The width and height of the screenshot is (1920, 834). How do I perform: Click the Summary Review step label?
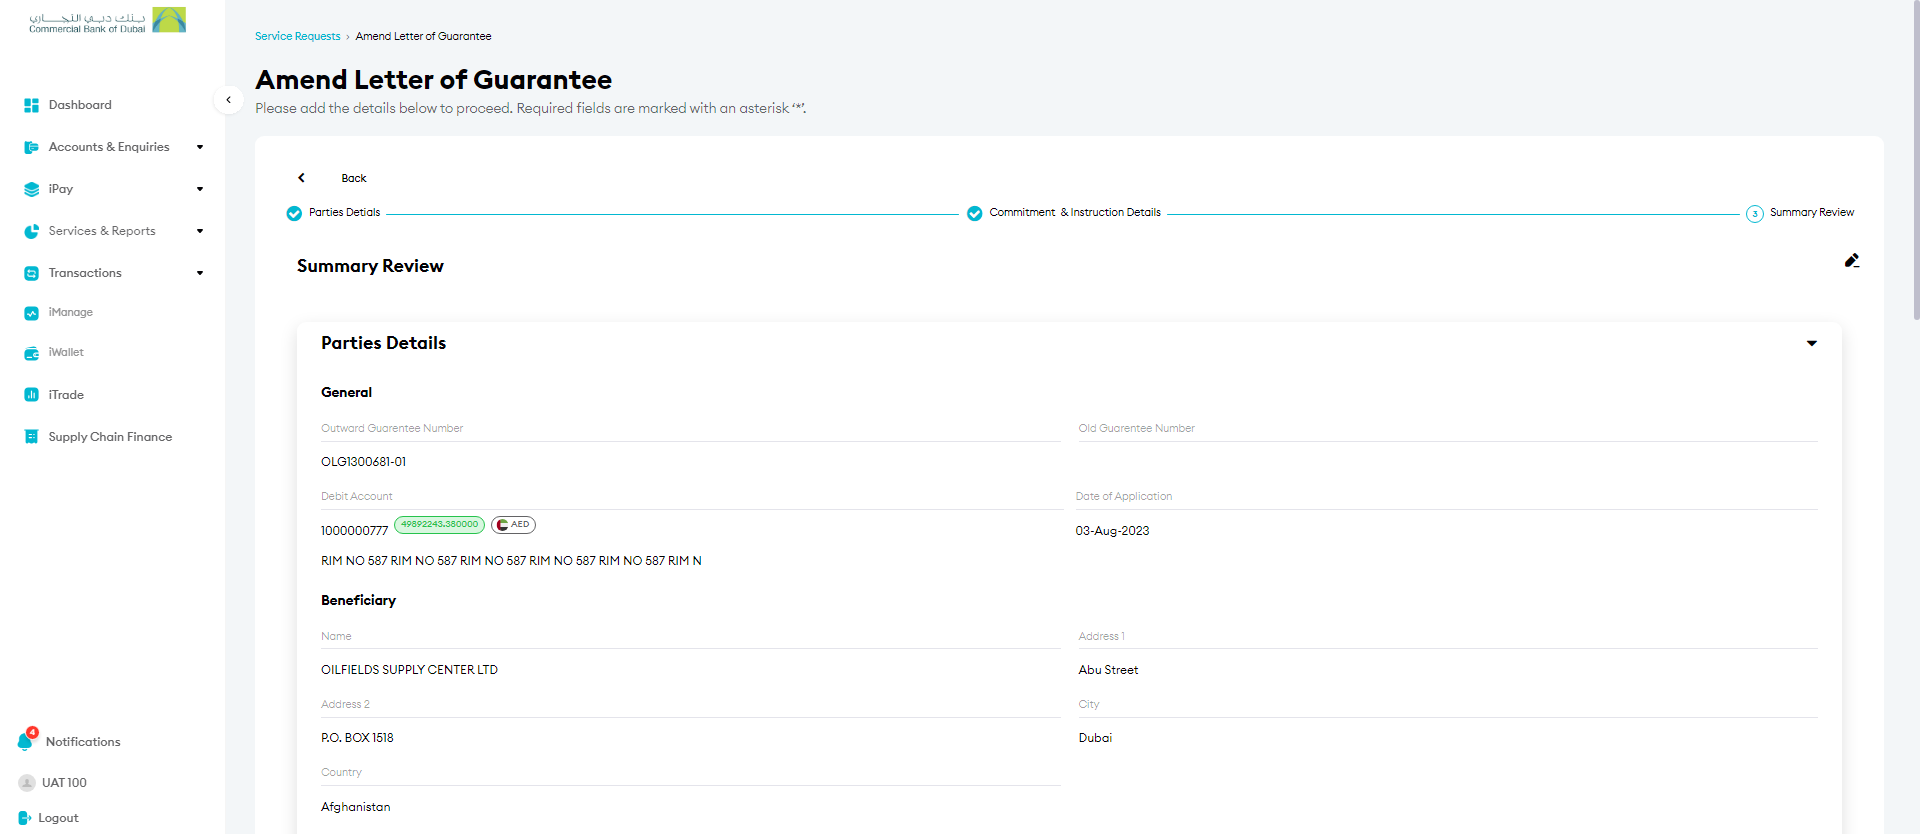(1812, 212)
